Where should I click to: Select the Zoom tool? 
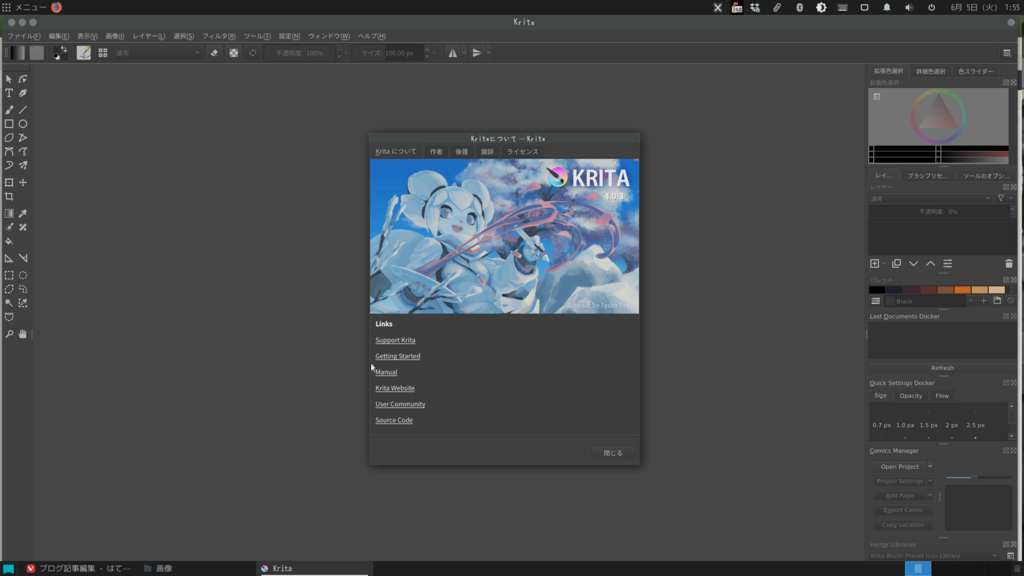pyautogui.click(x=9, y=334)
